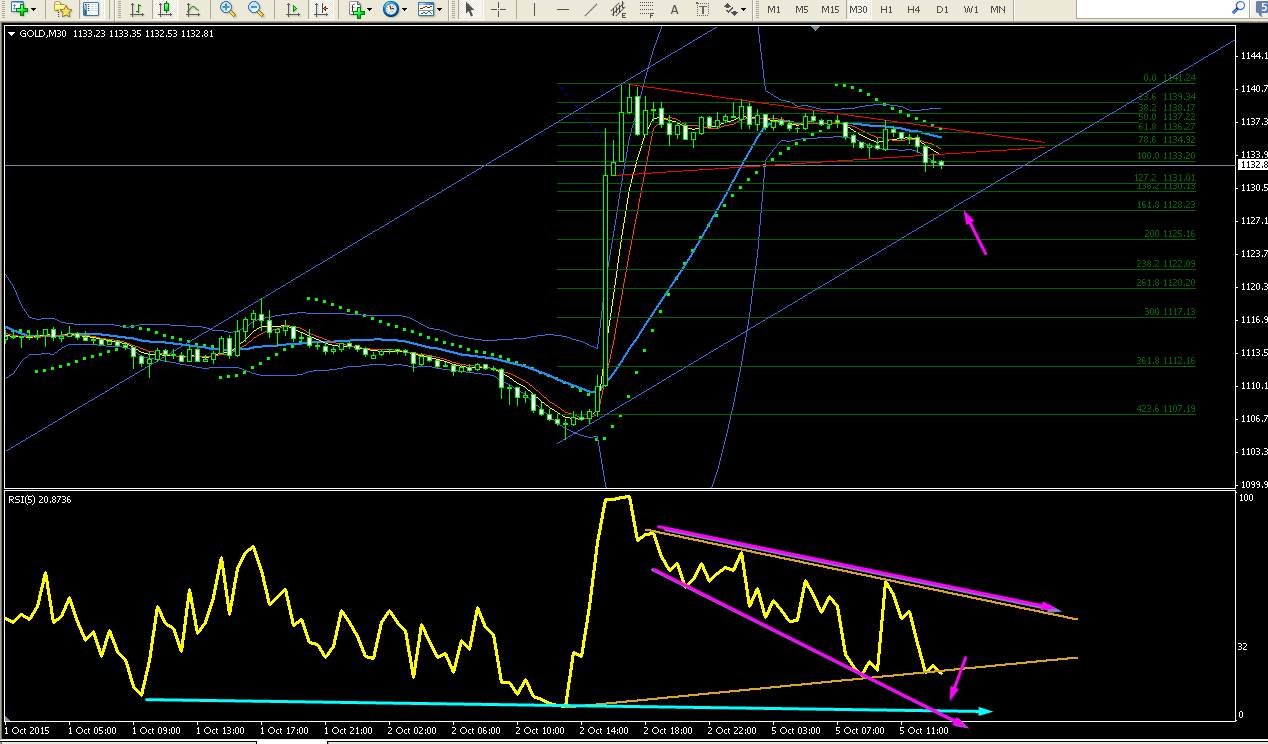Click the 1144.1 price scale label
1268x744 pixels.
tap(1253, 56)
